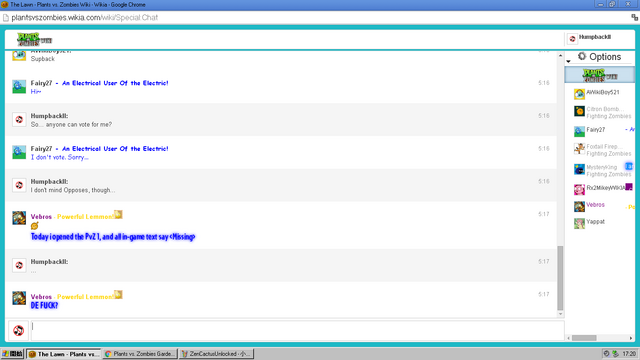Switch to Plants vs. Zombies Garden taskbar tab
The width and height of the screenshot is (640, 360).
pyautogui.click(x=140, y=354)
